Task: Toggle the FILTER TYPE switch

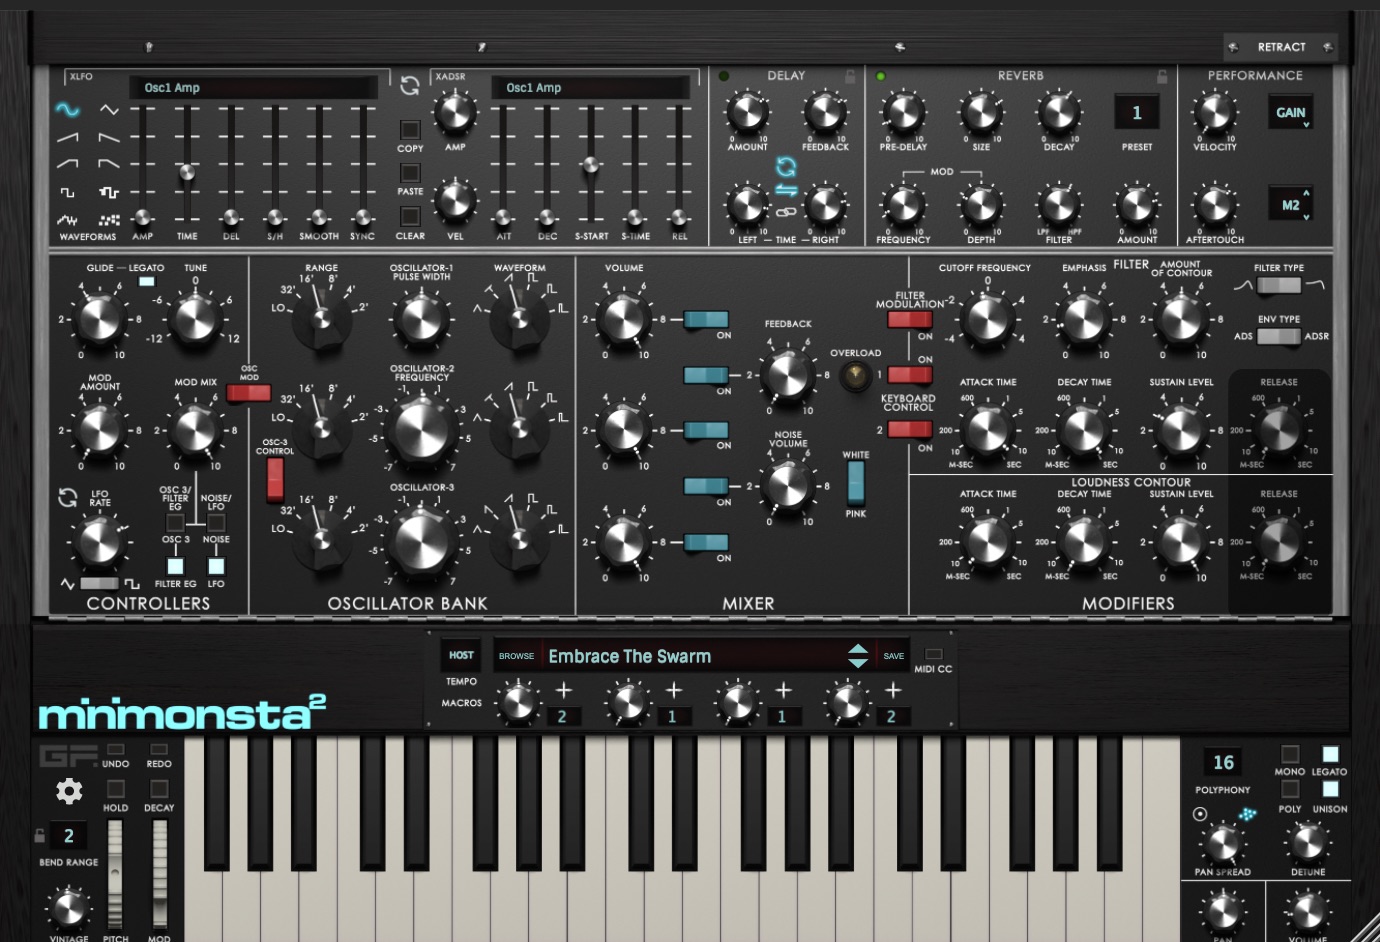Action: (1278, 286)
